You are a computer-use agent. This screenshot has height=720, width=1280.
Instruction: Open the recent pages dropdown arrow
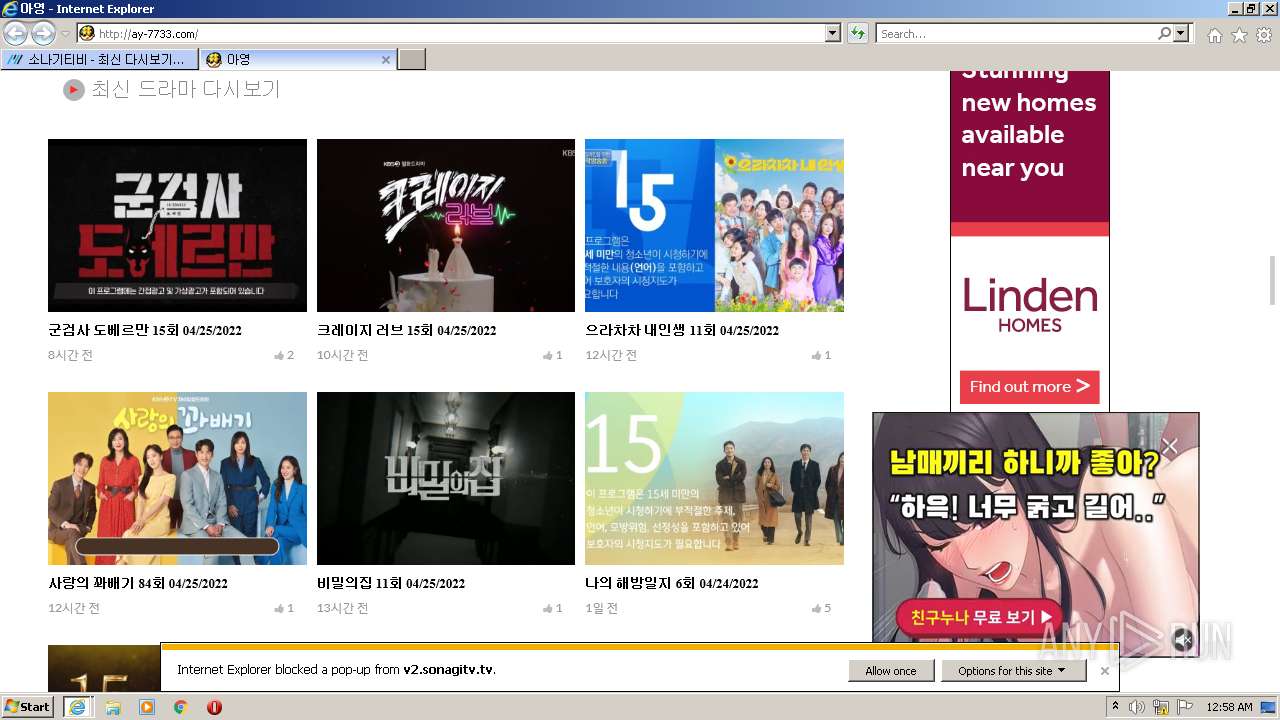tap(66, 34)
